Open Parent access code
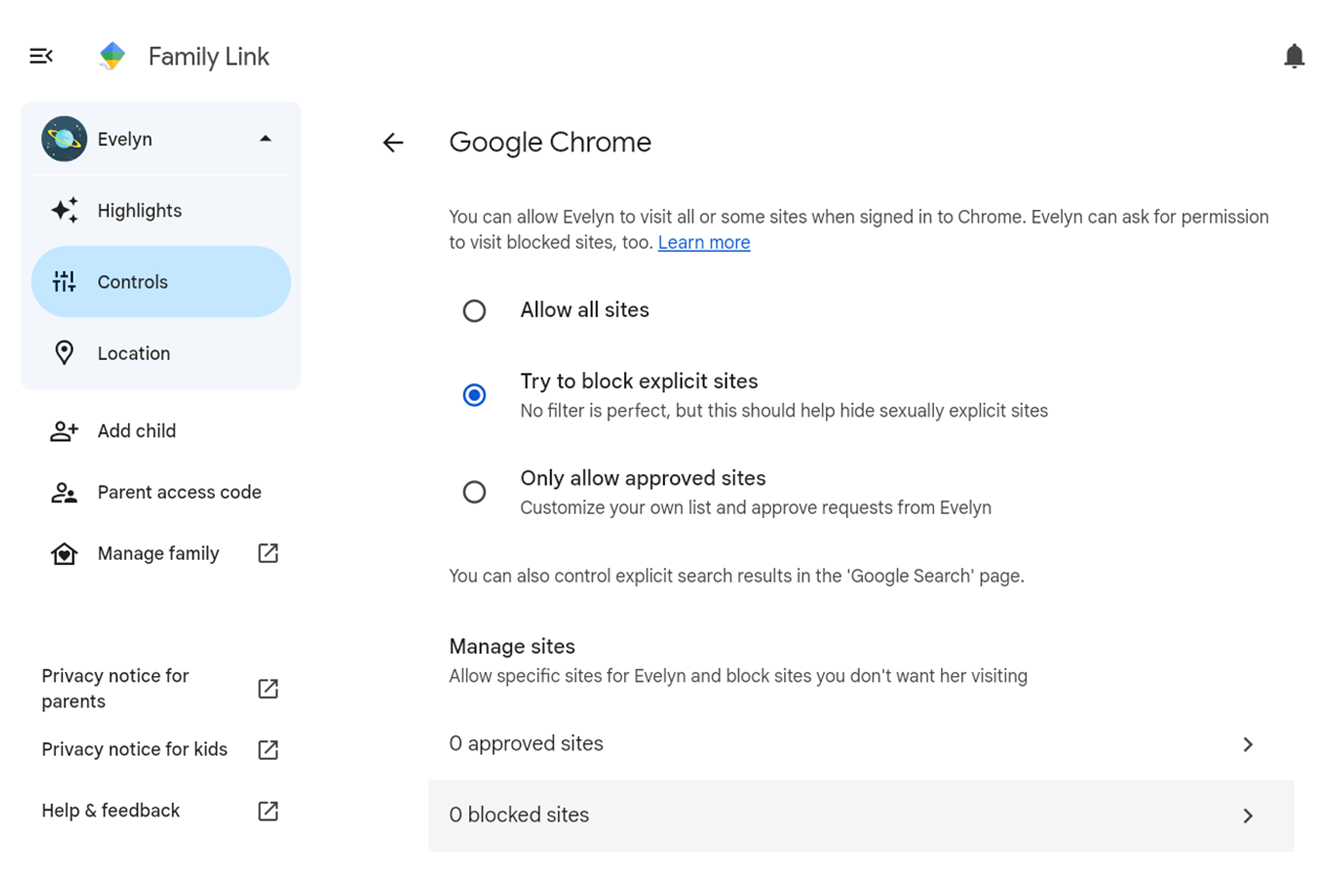 [x=179, y=492]
